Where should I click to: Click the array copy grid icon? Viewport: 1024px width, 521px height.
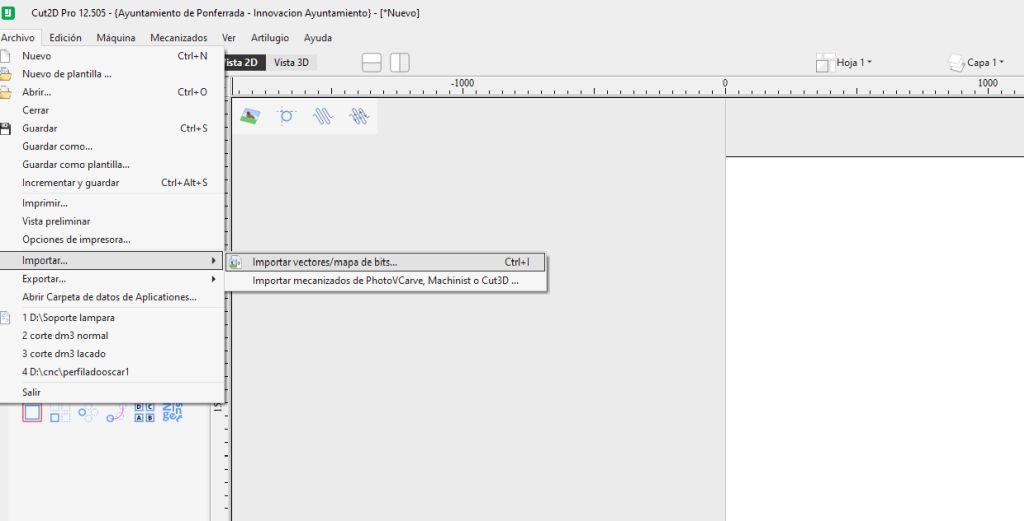click(60, 413)
